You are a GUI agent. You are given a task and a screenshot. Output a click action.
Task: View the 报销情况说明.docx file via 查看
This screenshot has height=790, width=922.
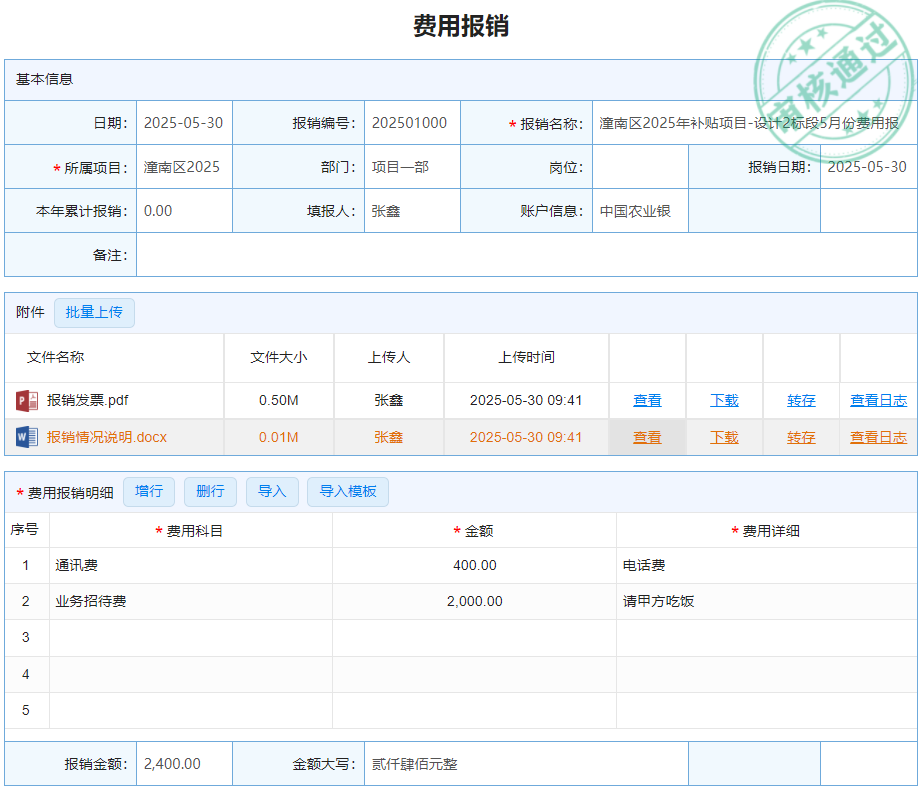[647, 437]
